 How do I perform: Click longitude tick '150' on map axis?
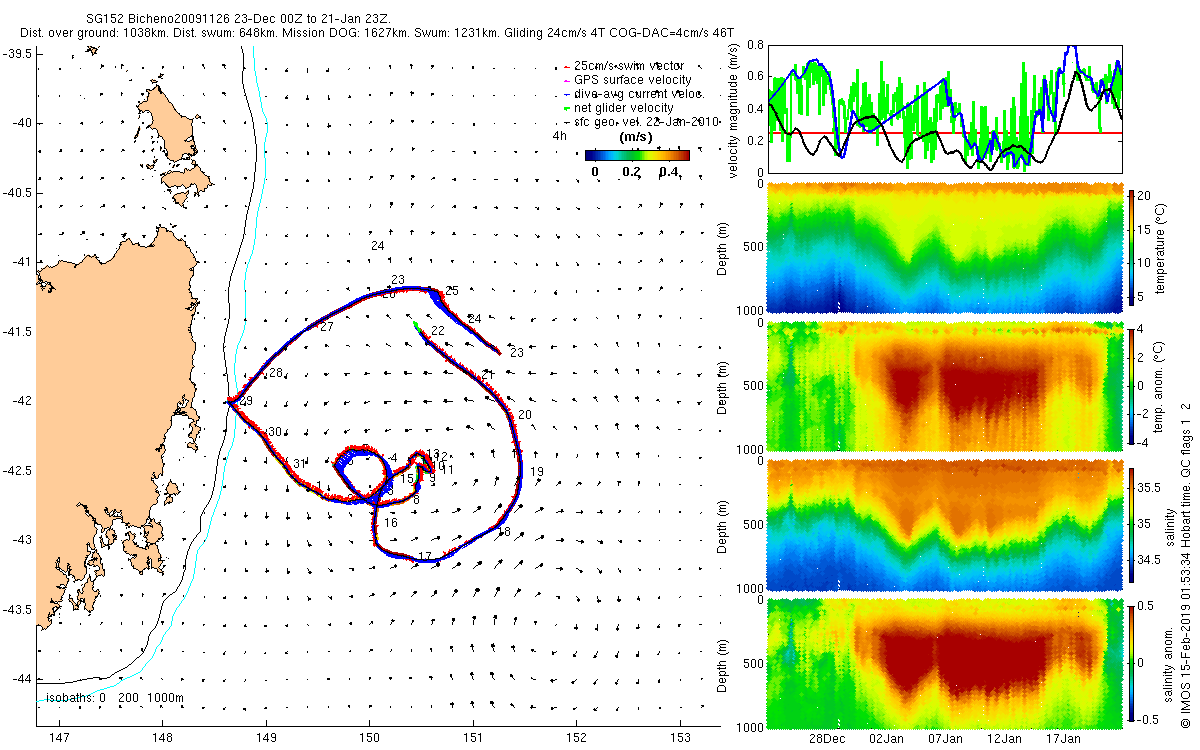[370, 738]
